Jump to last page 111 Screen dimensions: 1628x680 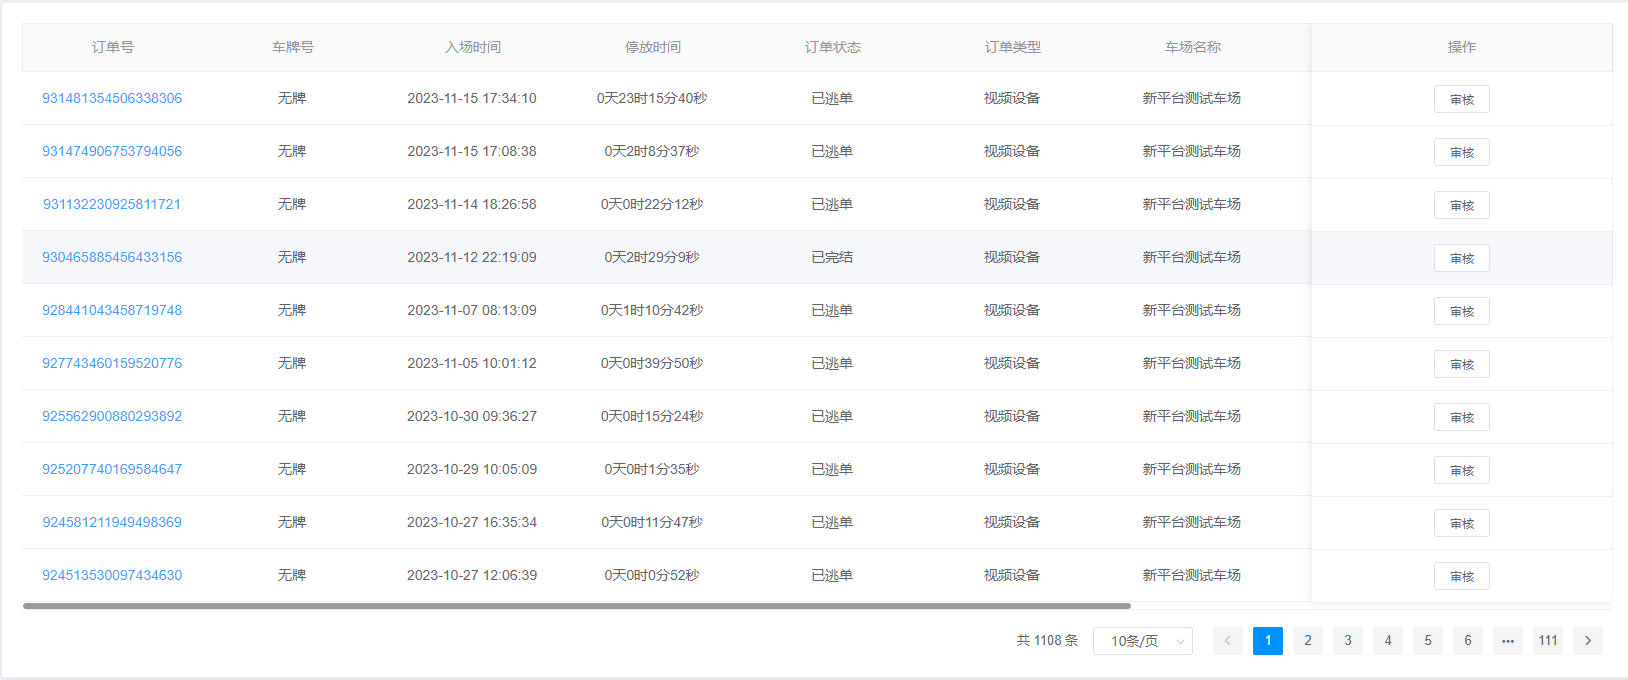[x=1547, y=641]
